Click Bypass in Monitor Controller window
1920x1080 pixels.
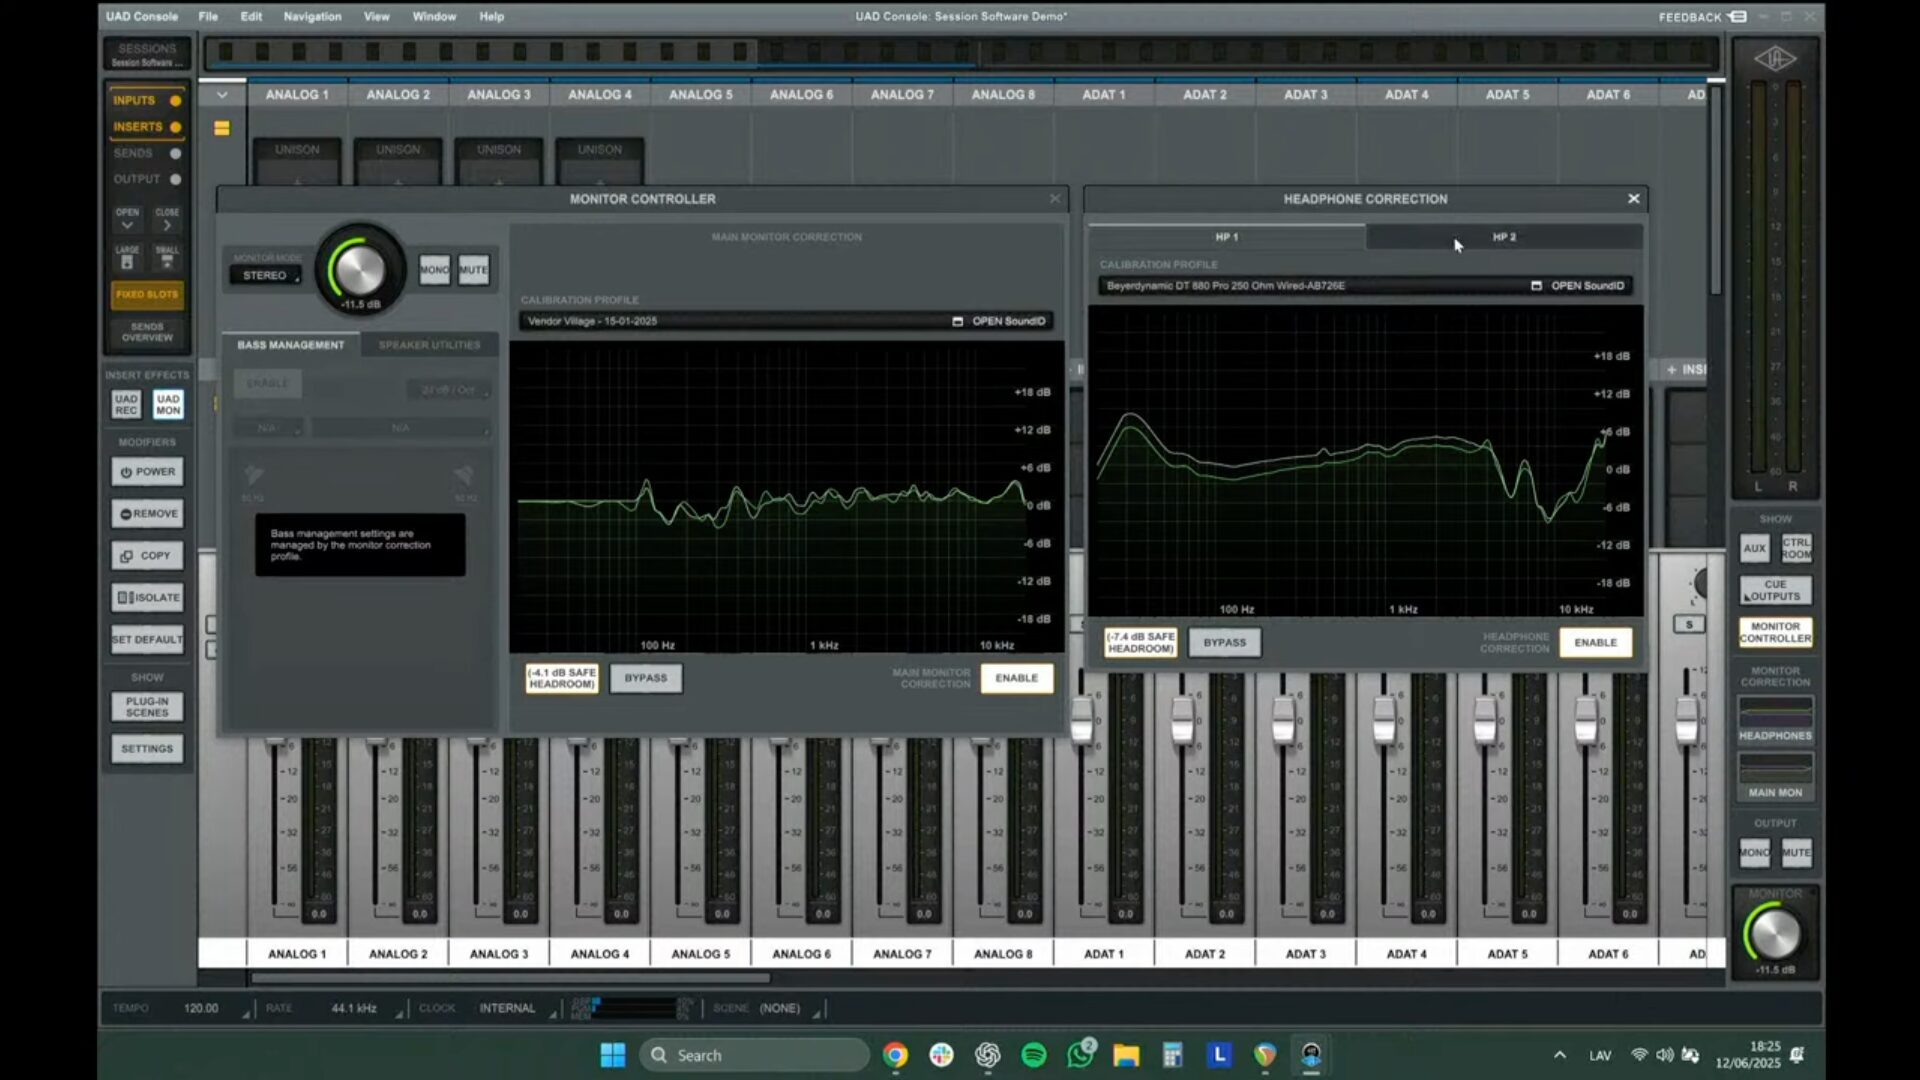click(x=646, y=678)
